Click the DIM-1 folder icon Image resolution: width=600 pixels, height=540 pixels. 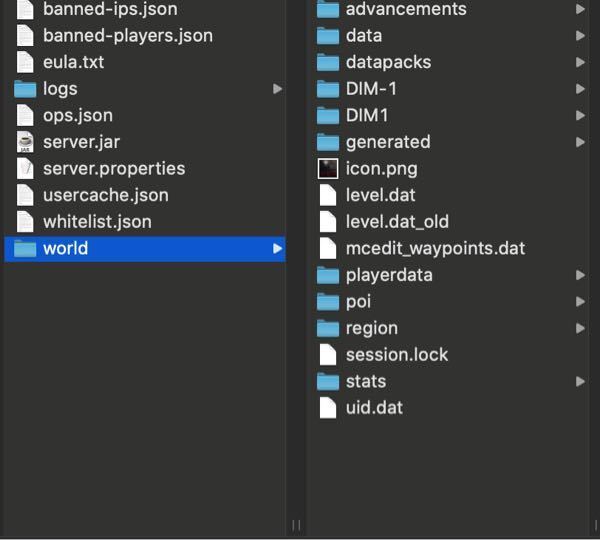[x=328, y=89]
